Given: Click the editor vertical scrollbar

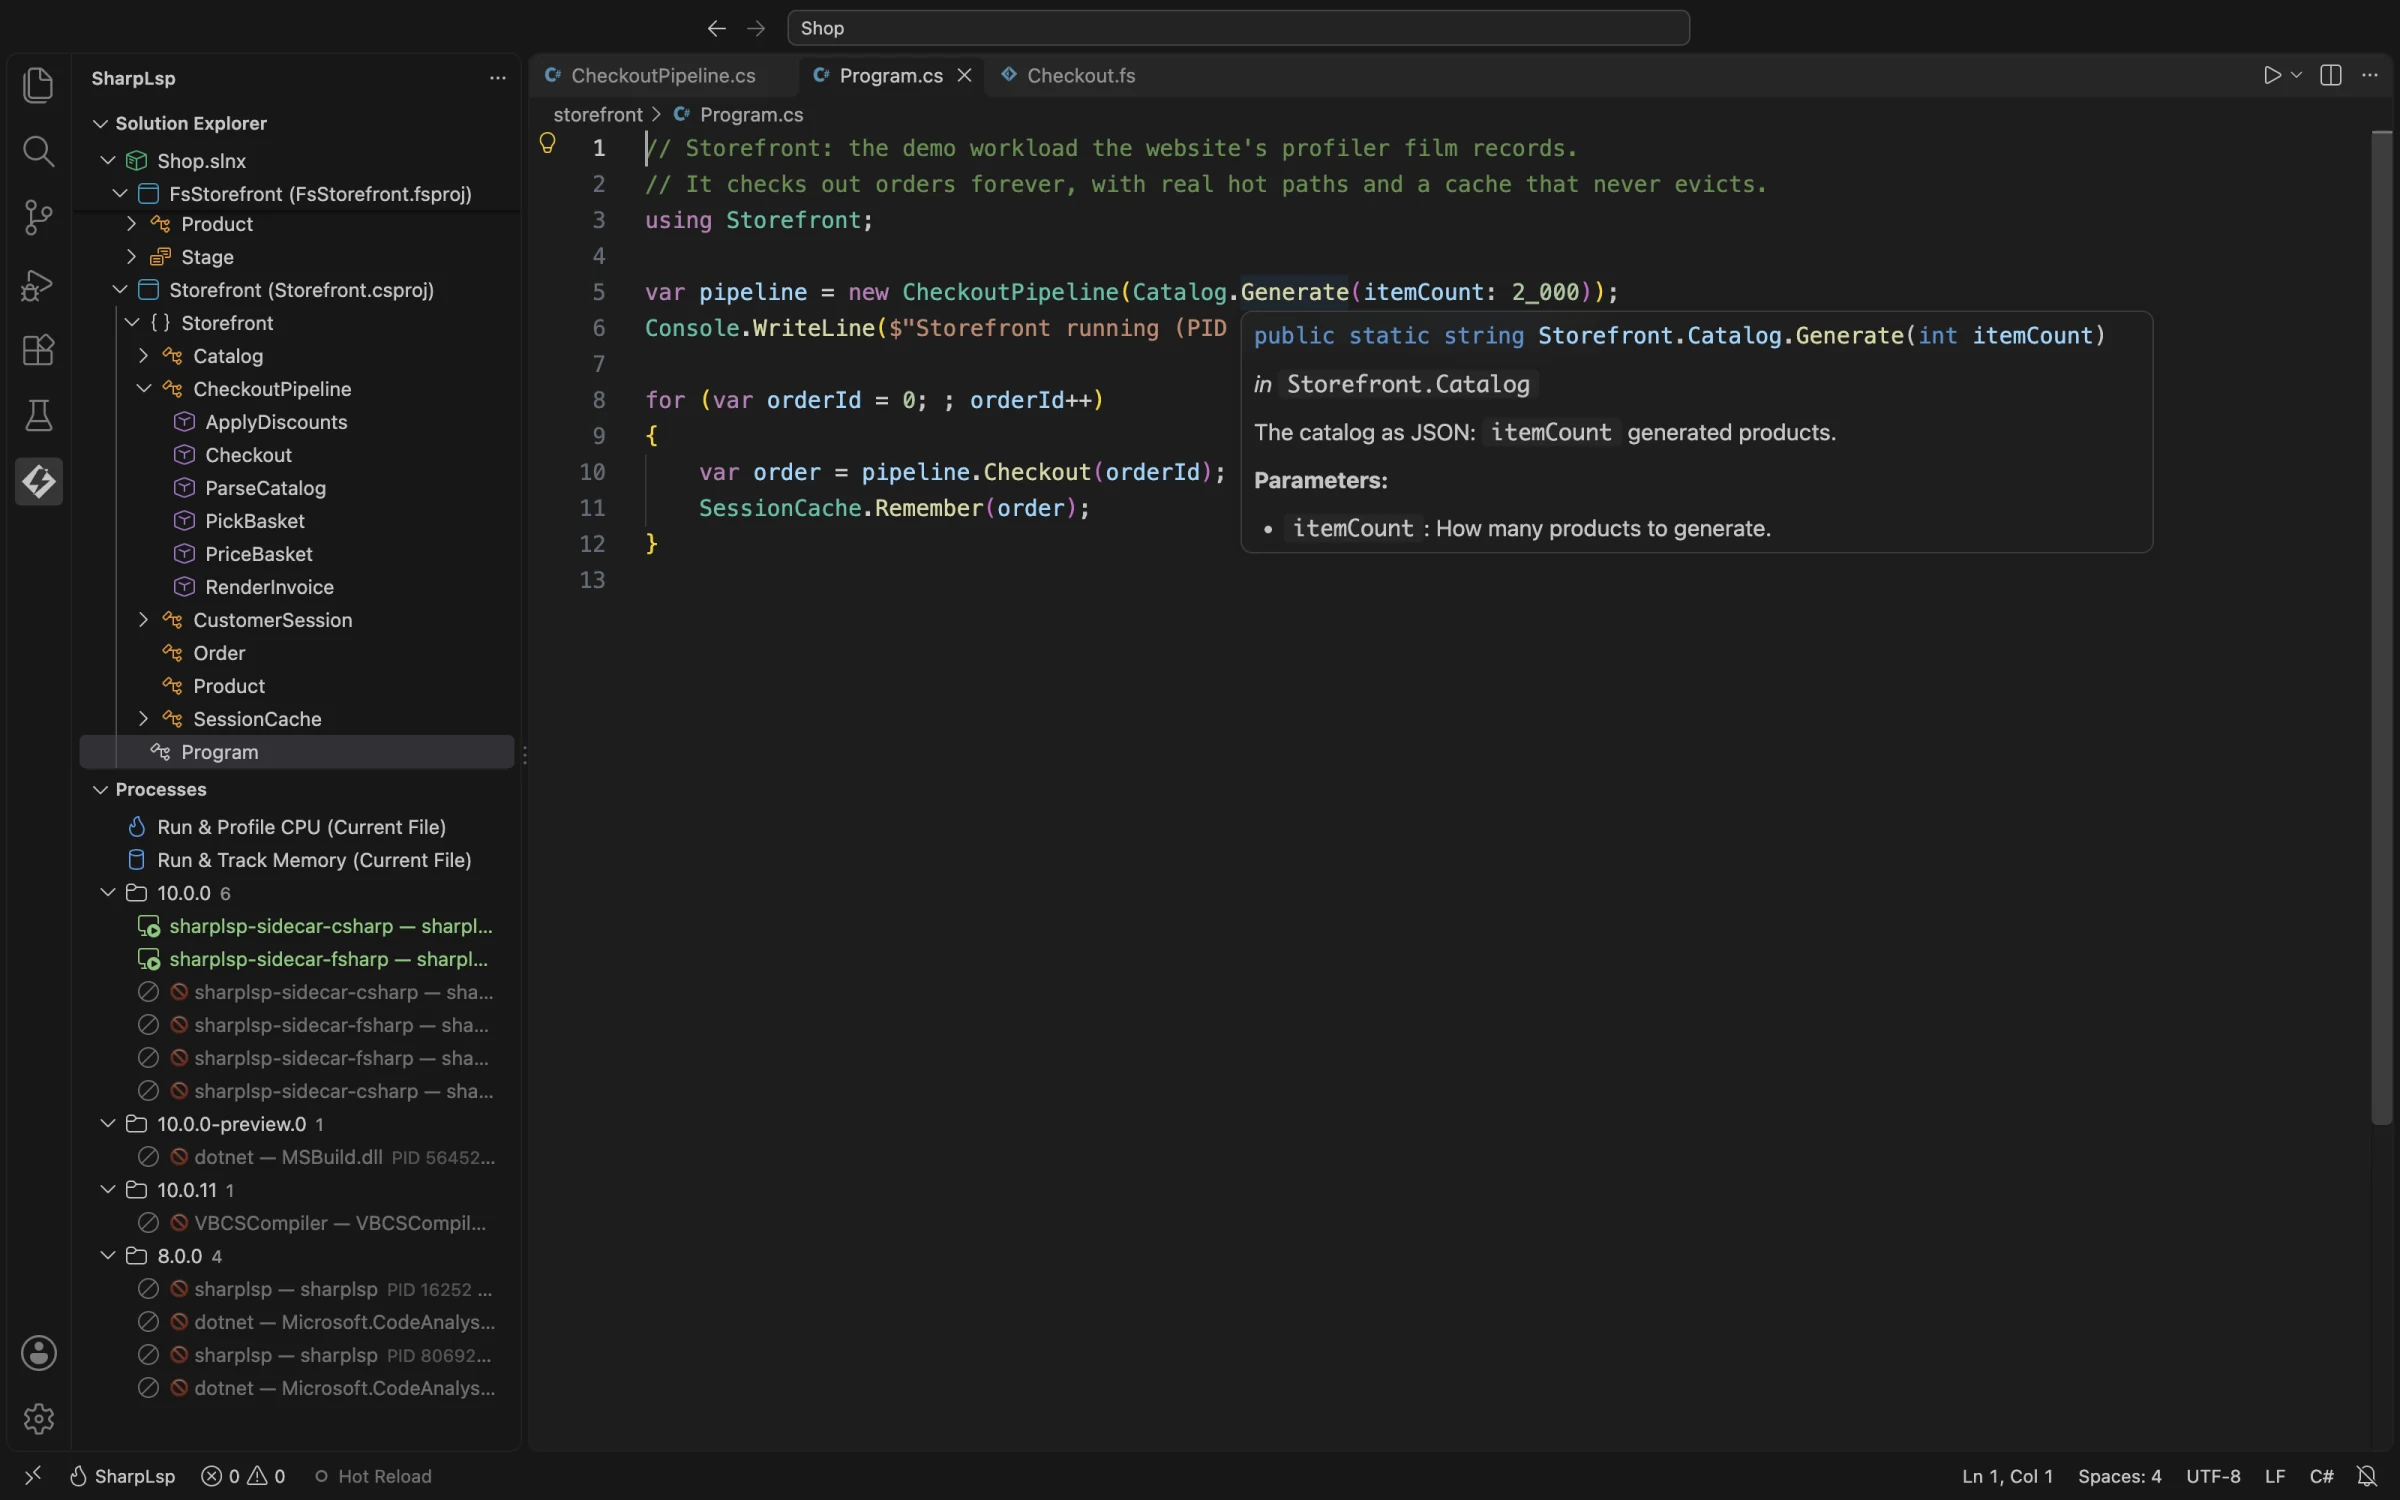Looking at the screenshot, I should pos(2381,628).
